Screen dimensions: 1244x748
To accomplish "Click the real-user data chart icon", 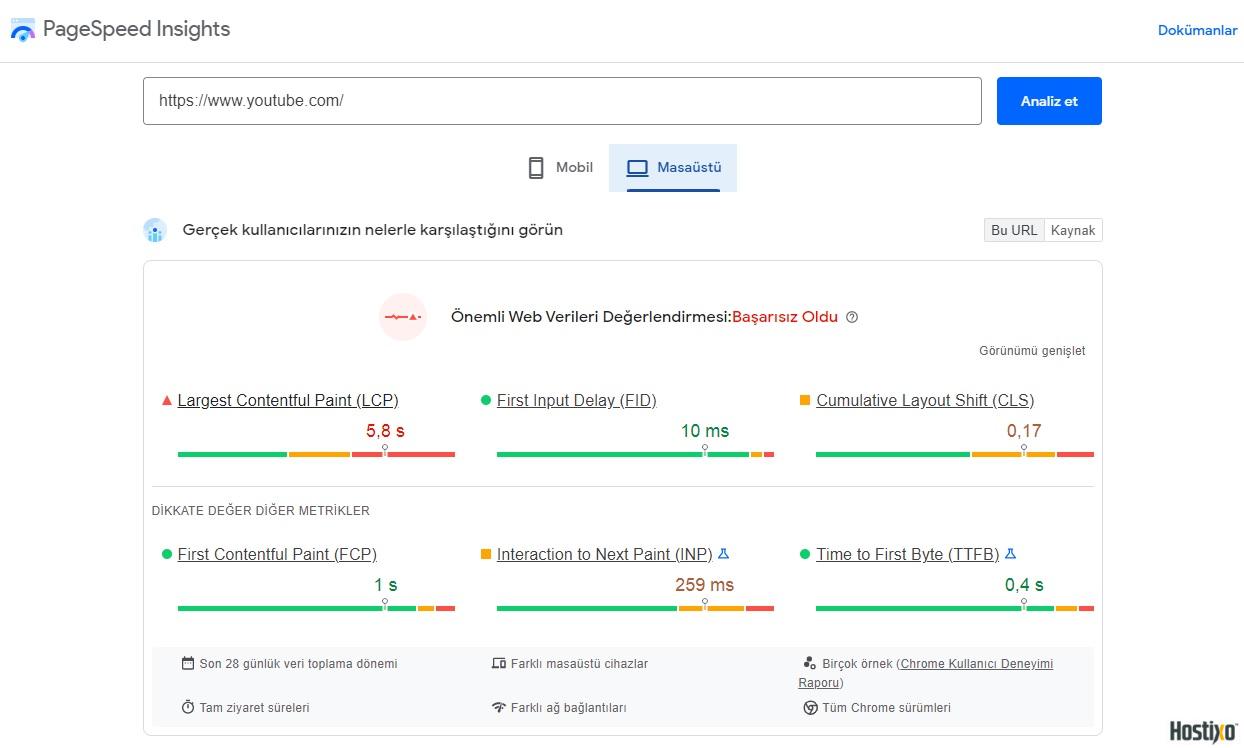I will (x=154, y=230).
